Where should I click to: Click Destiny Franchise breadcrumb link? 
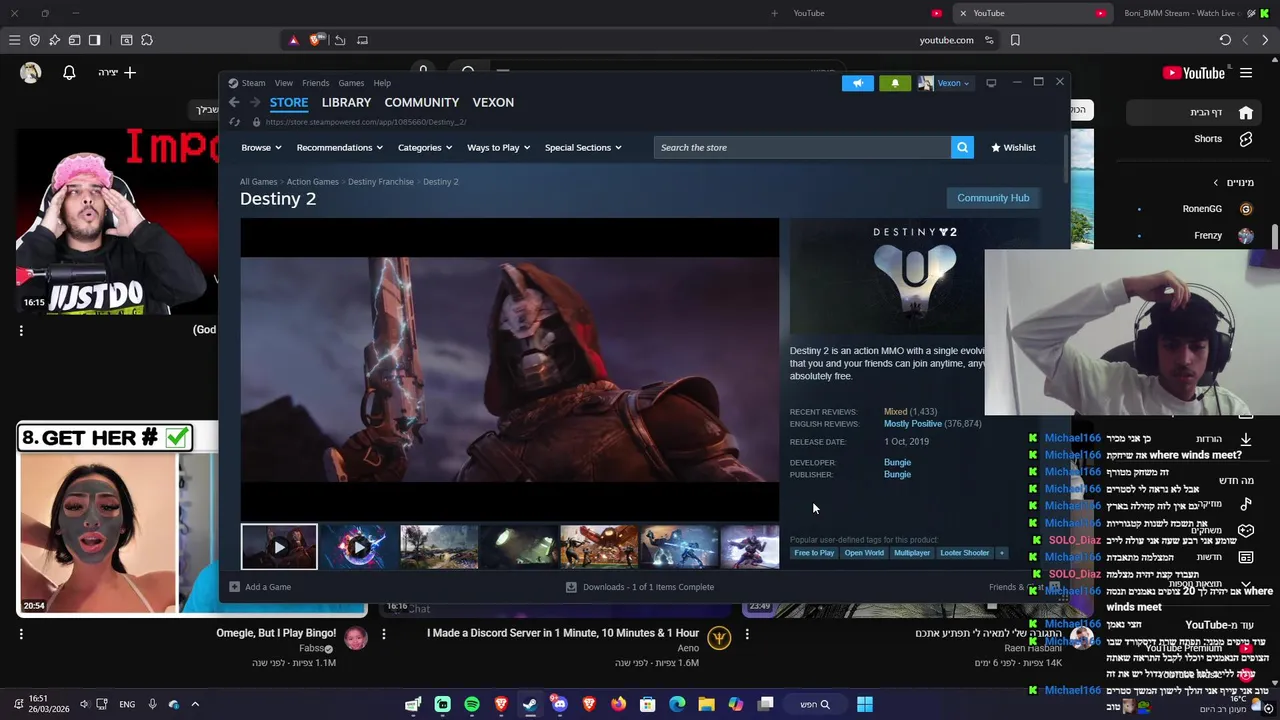(381, 182)
